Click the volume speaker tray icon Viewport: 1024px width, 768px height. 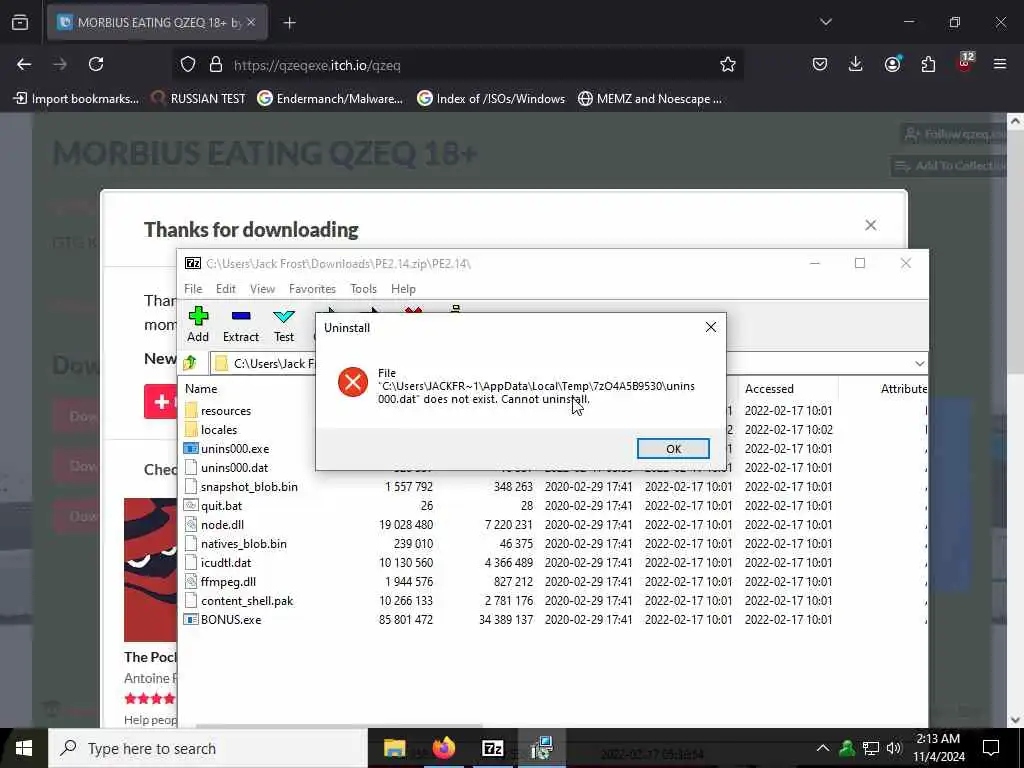(894, 748)
